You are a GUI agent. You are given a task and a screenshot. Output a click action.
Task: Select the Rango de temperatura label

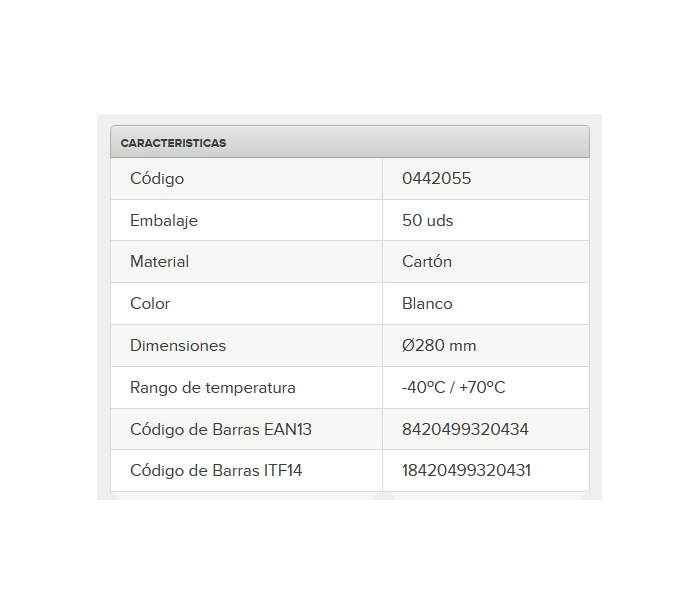(213, 388)
